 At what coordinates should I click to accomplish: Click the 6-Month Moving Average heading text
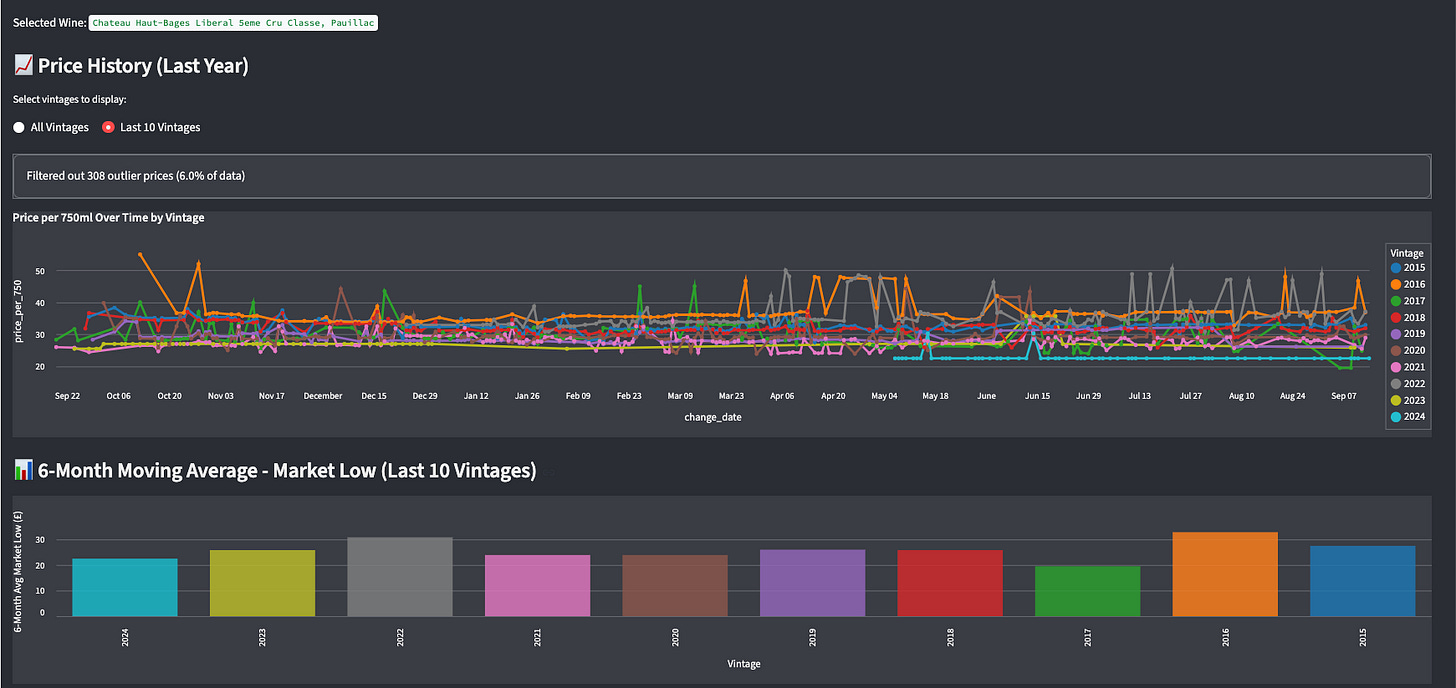point(287,470)
